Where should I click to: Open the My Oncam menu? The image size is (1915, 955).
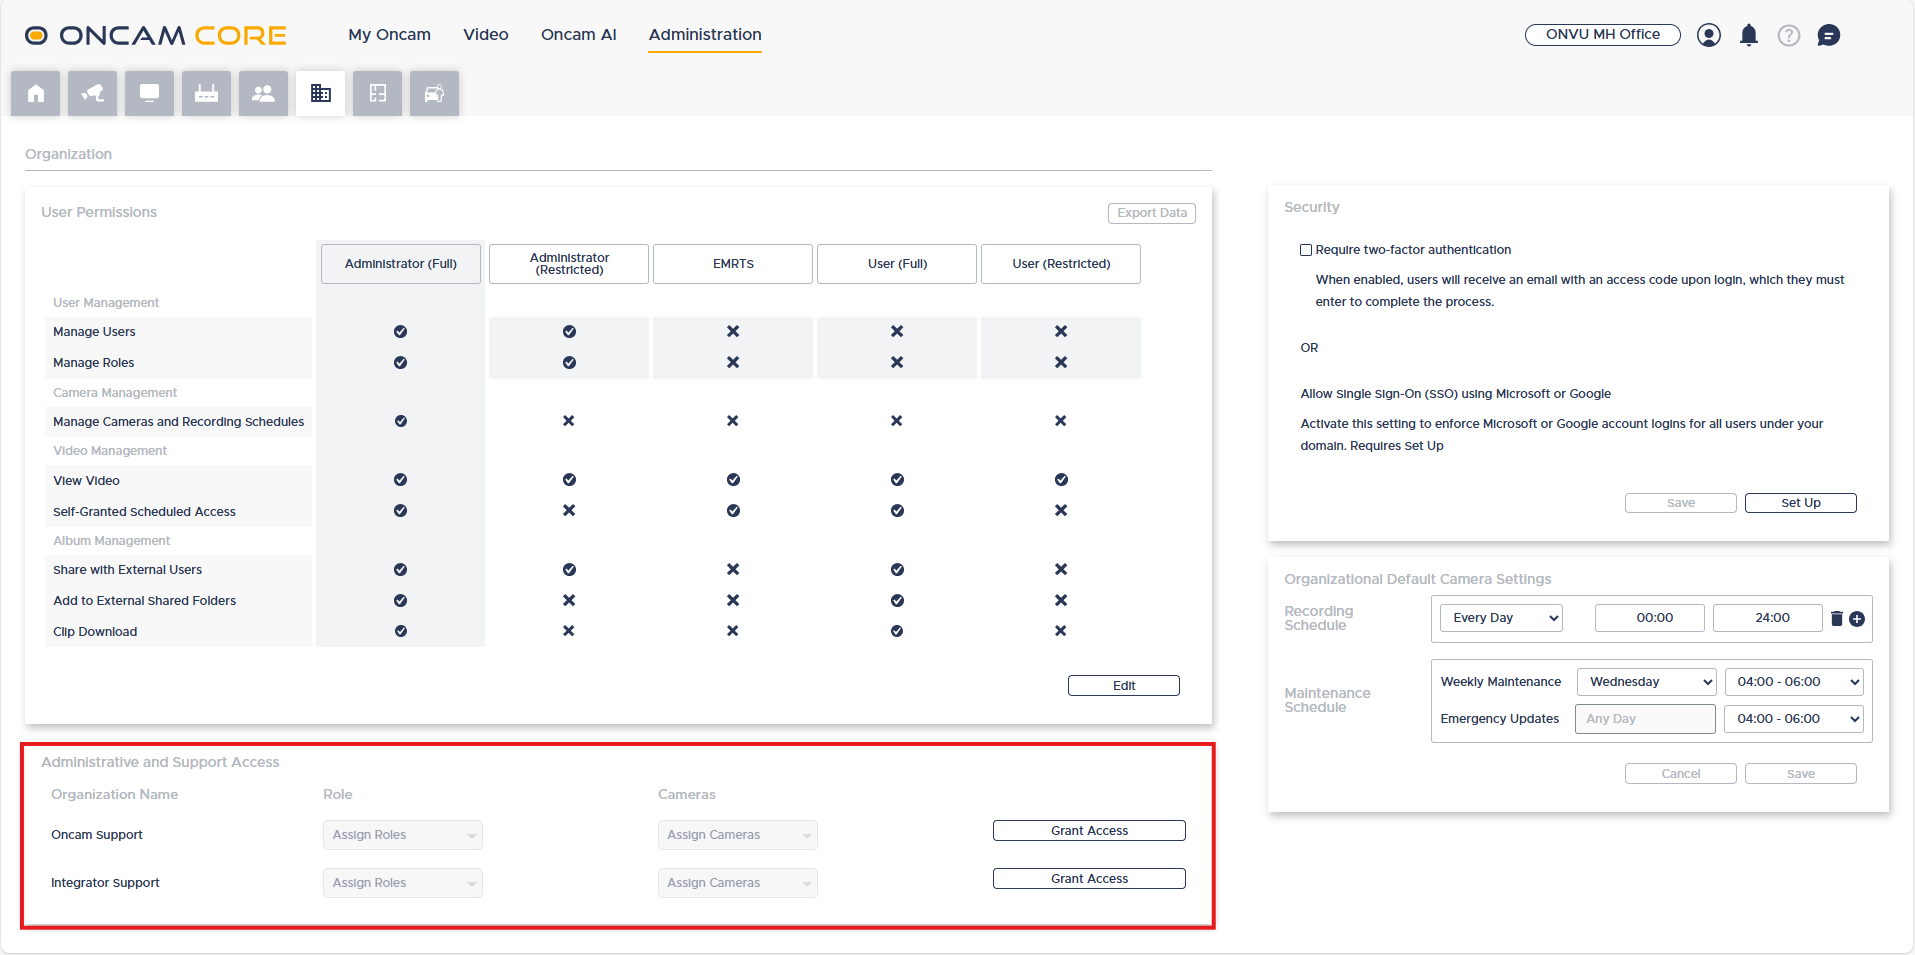tap(390, 35)
